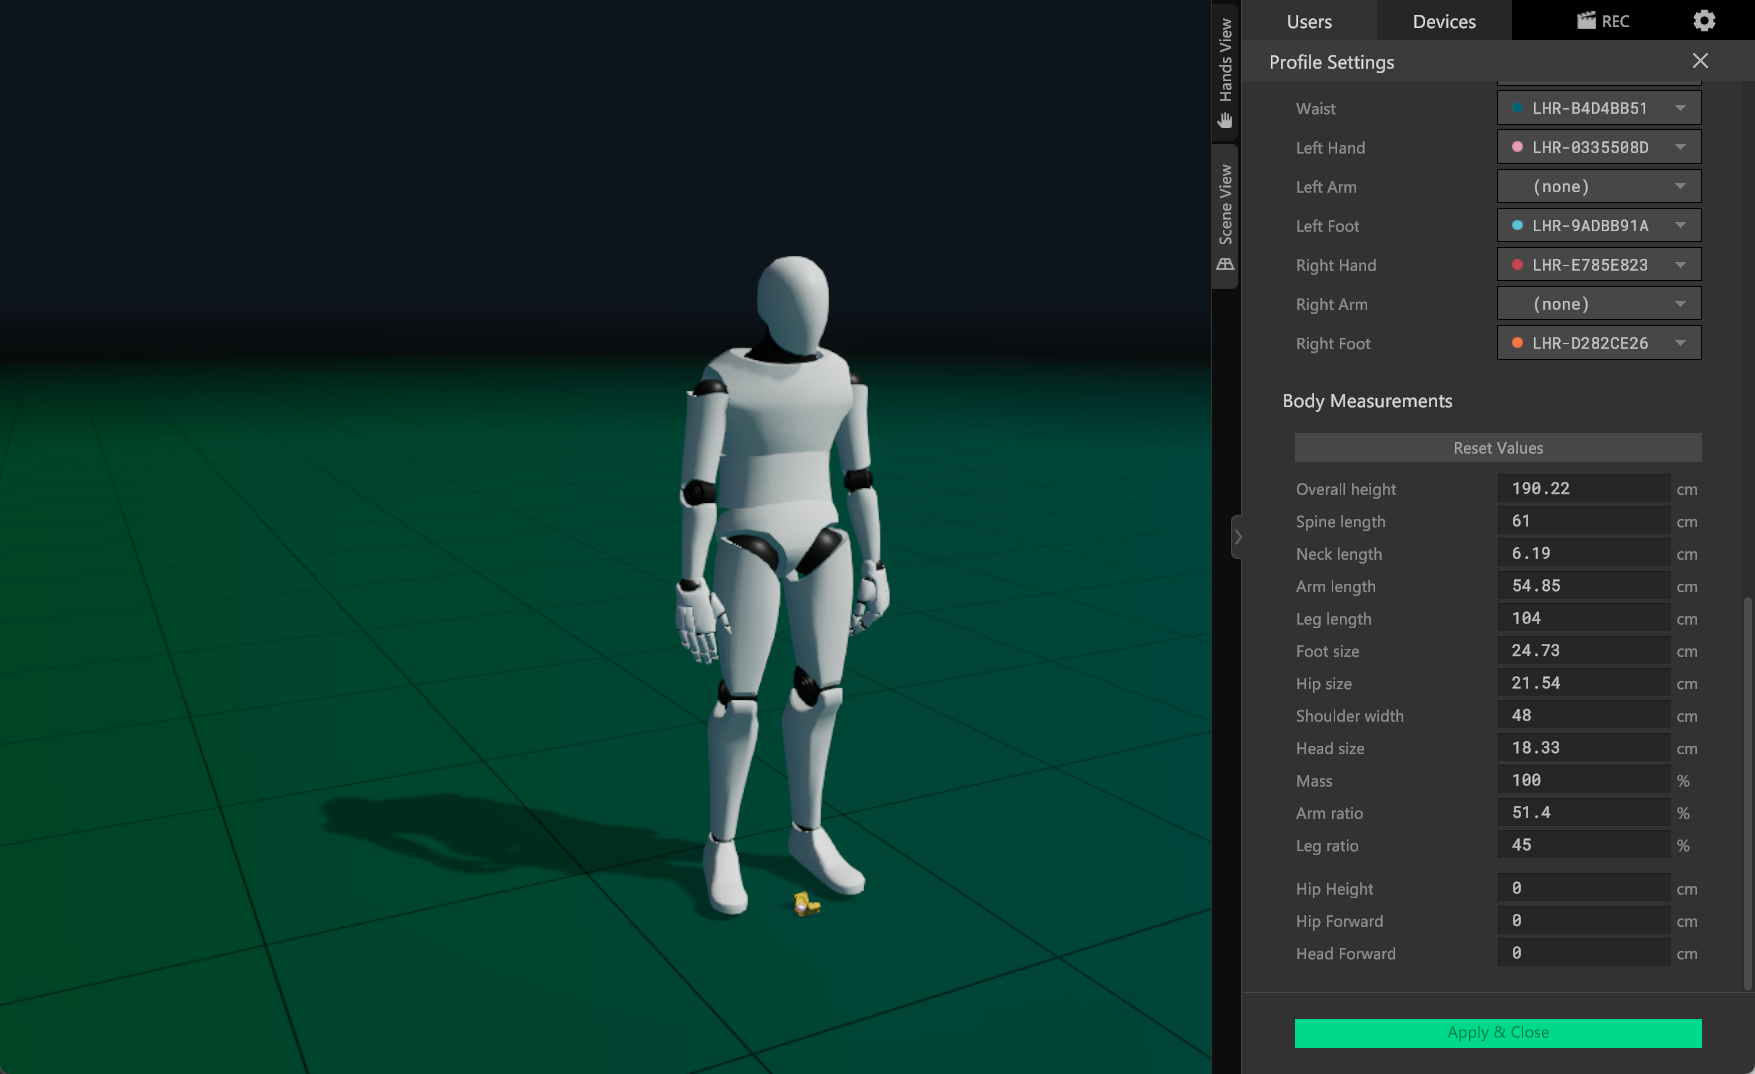Switch to the Devices tab
Image resolution: width=1755 pixels, height=1074 pixels.
coord(1443,21)
